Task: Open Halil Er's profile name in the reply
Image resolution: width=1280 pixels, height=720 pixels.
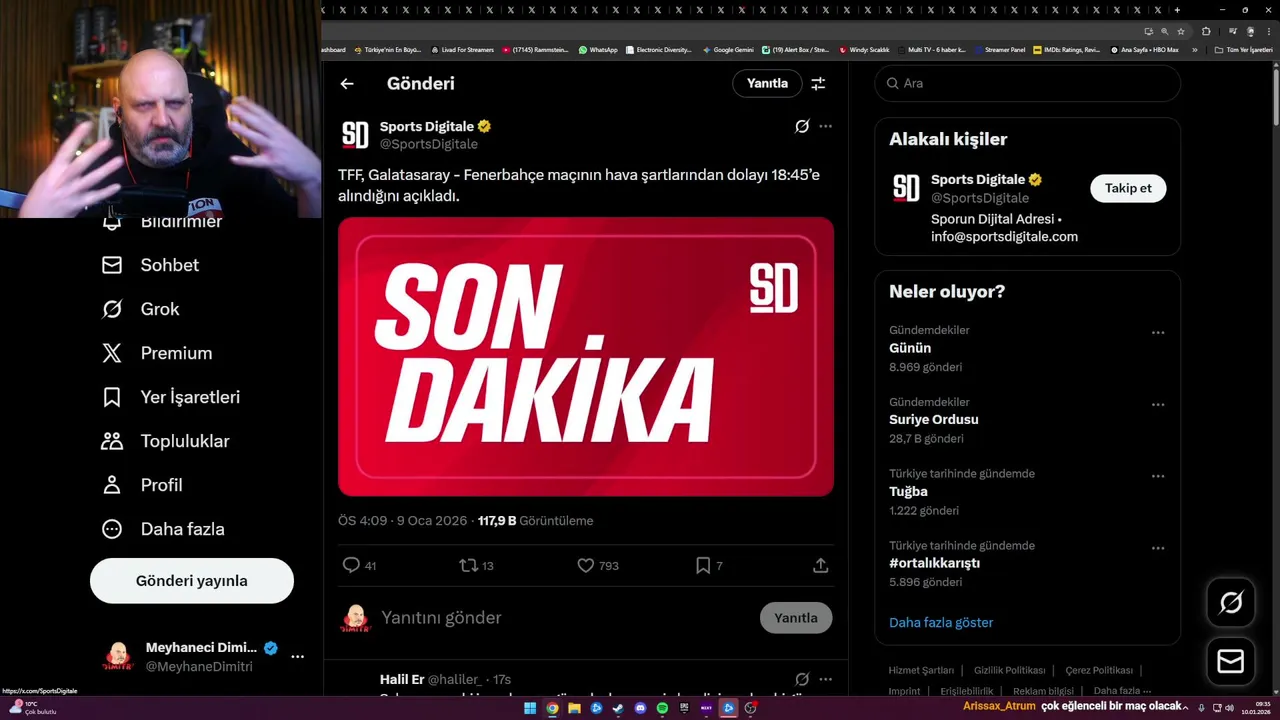Action: click(x=402, y=680)
